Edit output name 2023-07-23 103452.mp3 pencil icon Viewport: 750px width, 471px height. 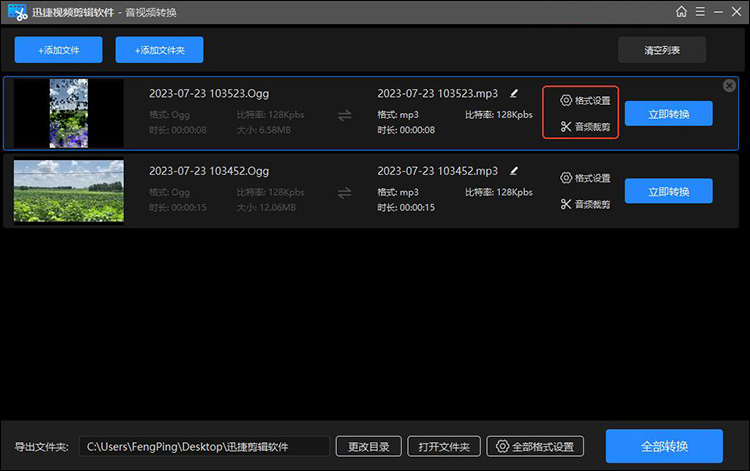(x=514, y=171)
